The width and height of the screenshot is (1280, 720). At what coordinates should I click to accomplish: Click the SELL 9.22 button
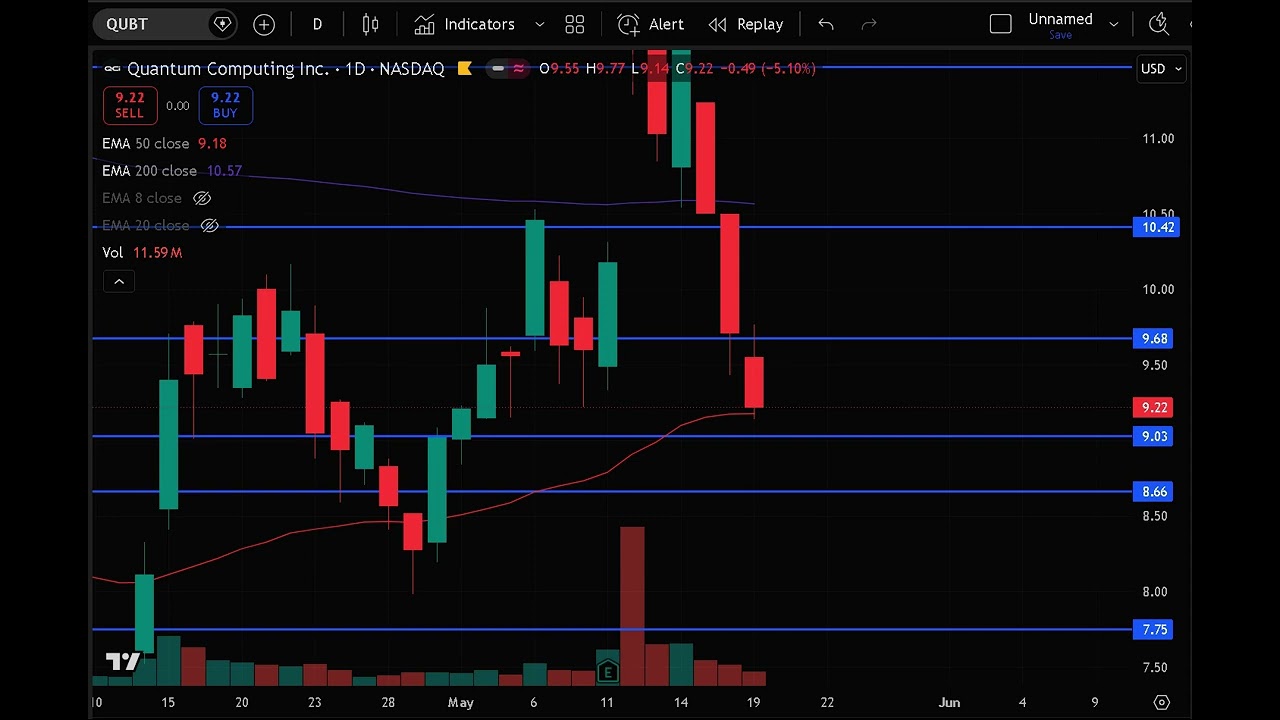point(129,105)
